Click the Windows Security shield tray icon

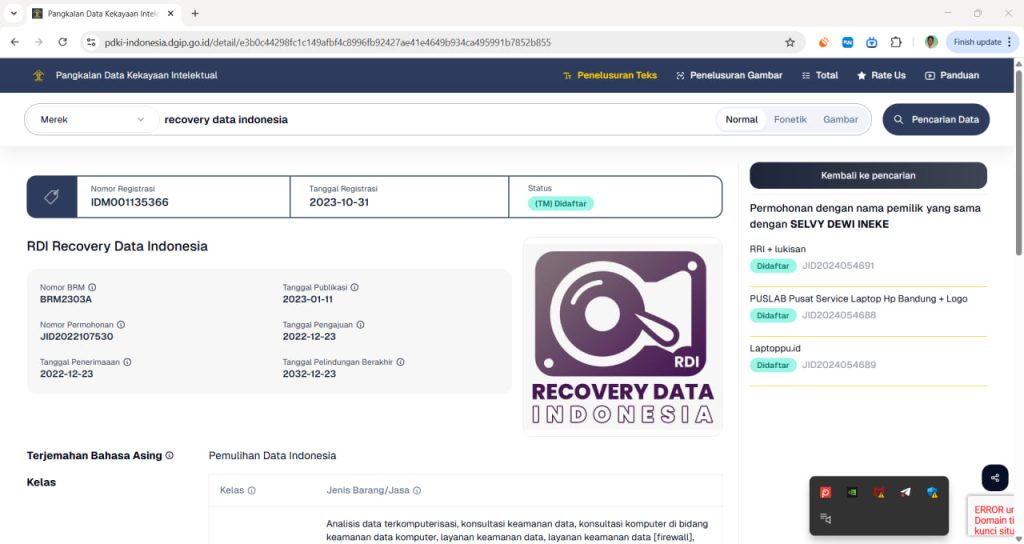933,492
